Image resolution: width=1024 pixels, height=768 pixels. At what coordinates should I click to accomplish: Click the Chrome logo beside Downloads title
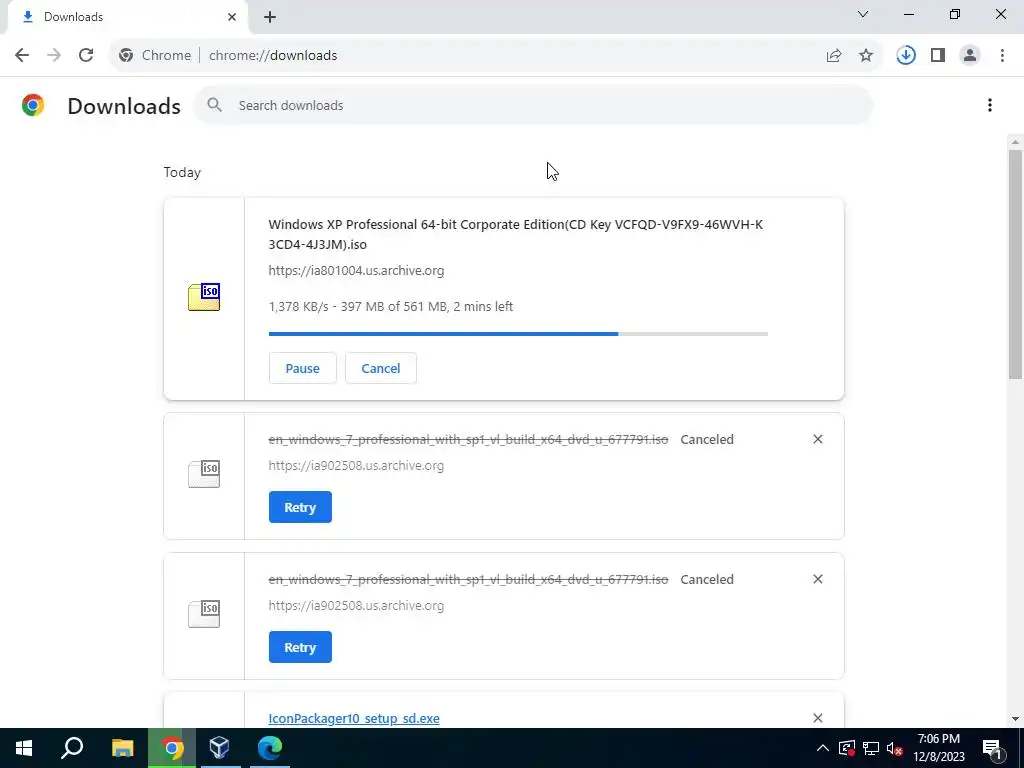33,105
